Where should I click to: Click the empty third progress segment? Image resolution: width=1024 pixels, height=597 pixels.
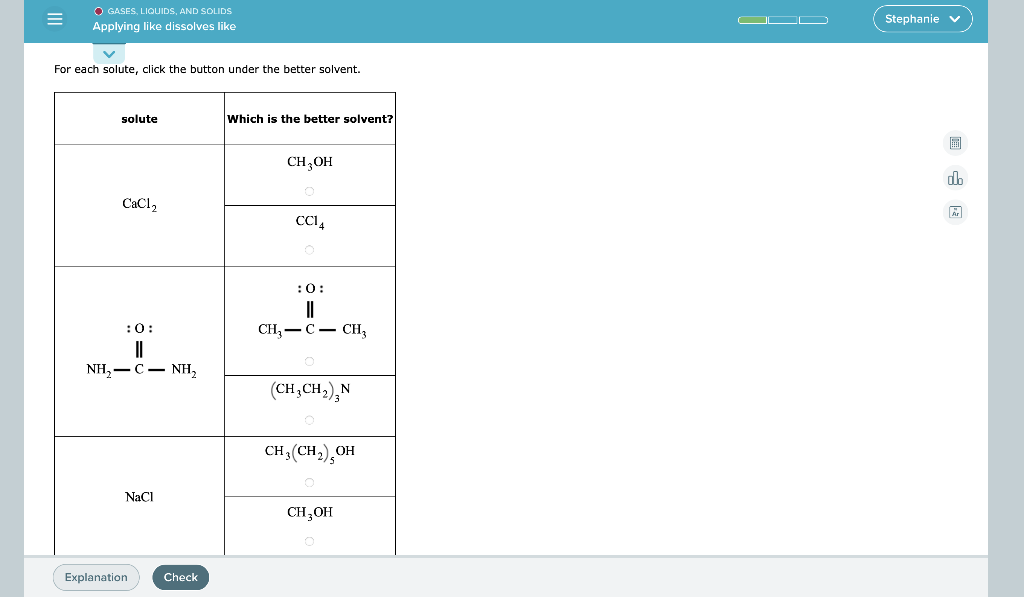[x=812, y=19]
